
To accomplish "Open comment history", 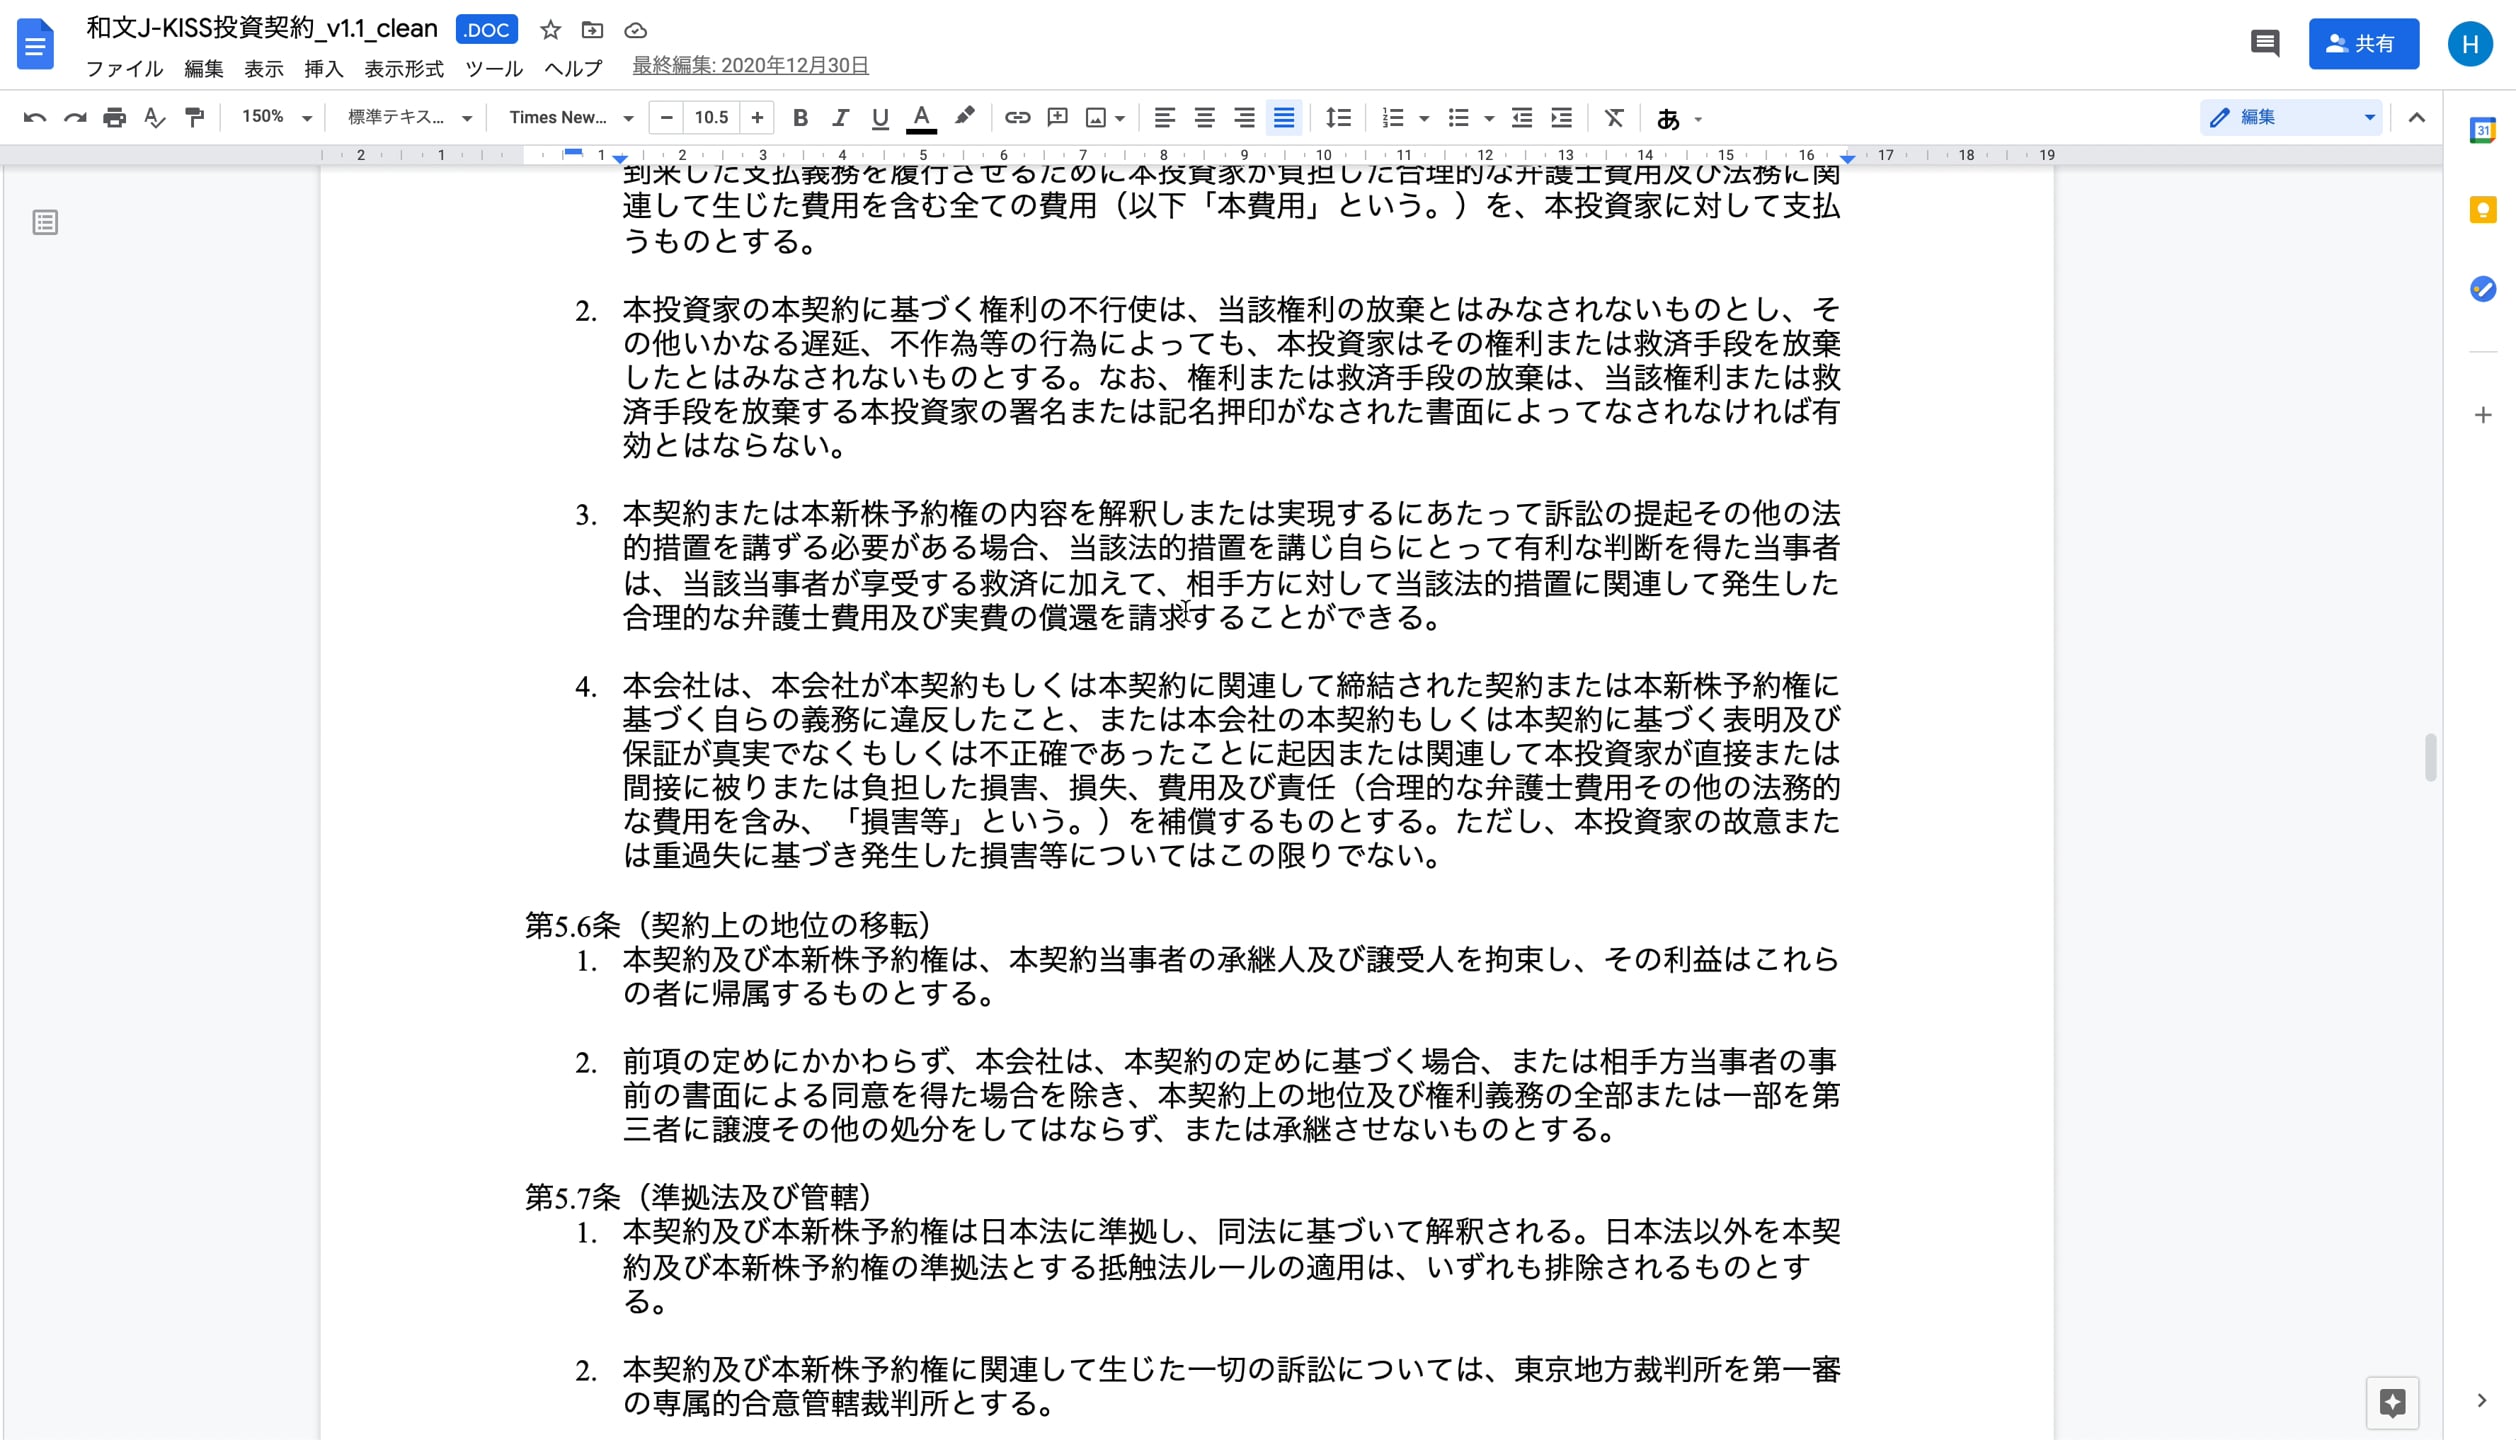I will tap(2264, 43).
